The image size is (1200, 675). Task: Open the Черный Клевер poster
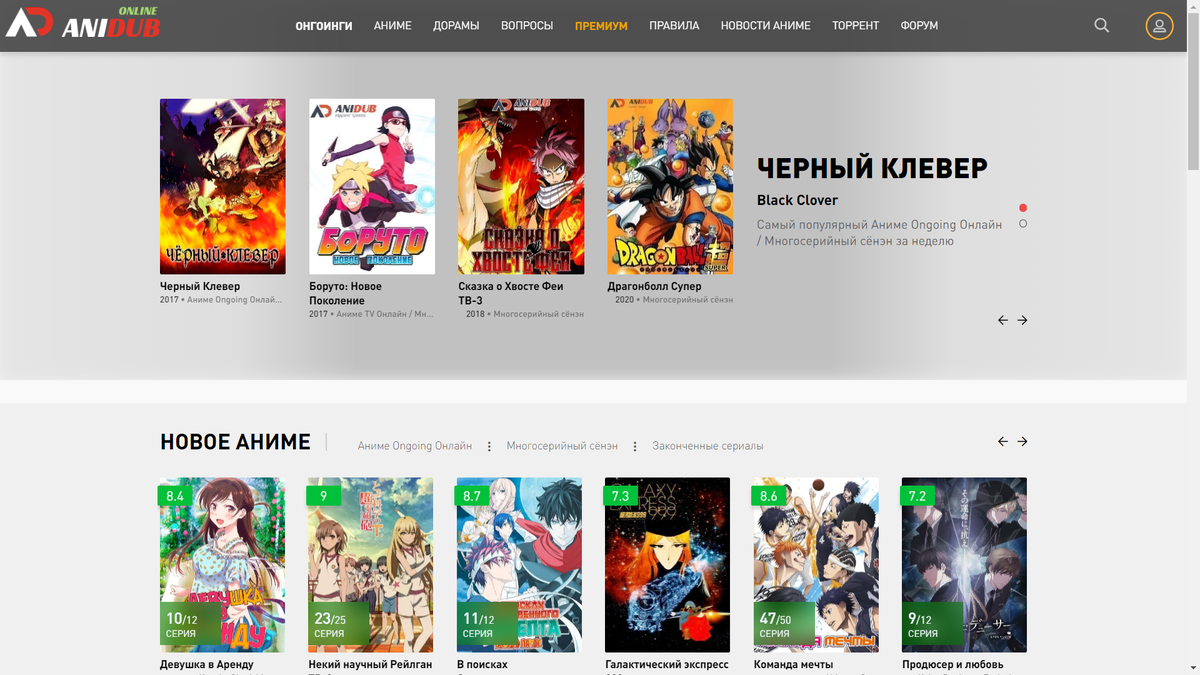click(x=223, y=186)
